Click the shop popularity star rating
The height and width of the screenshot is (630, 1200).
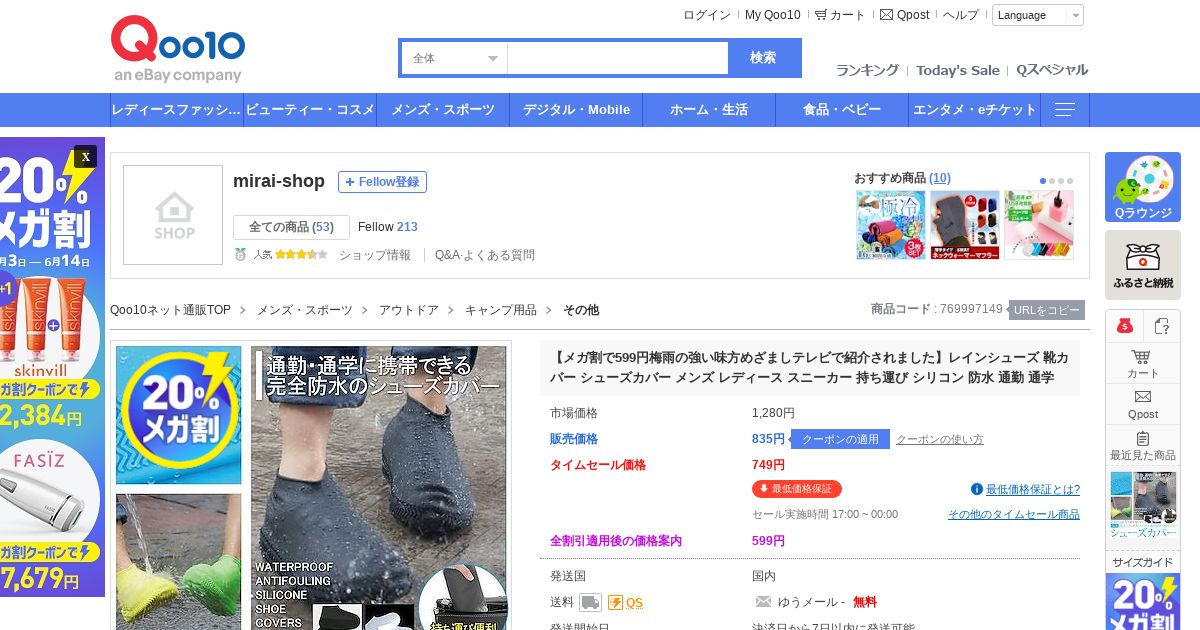[x=301, y=255]
